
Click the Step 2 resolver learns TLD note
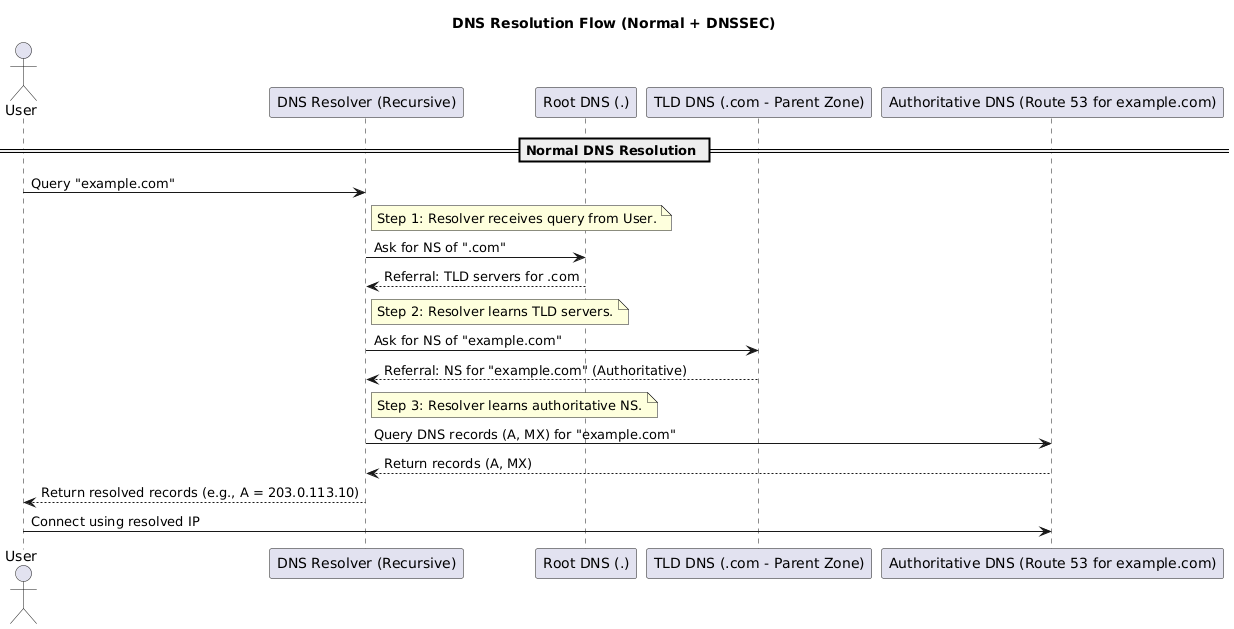click(498, 312)
